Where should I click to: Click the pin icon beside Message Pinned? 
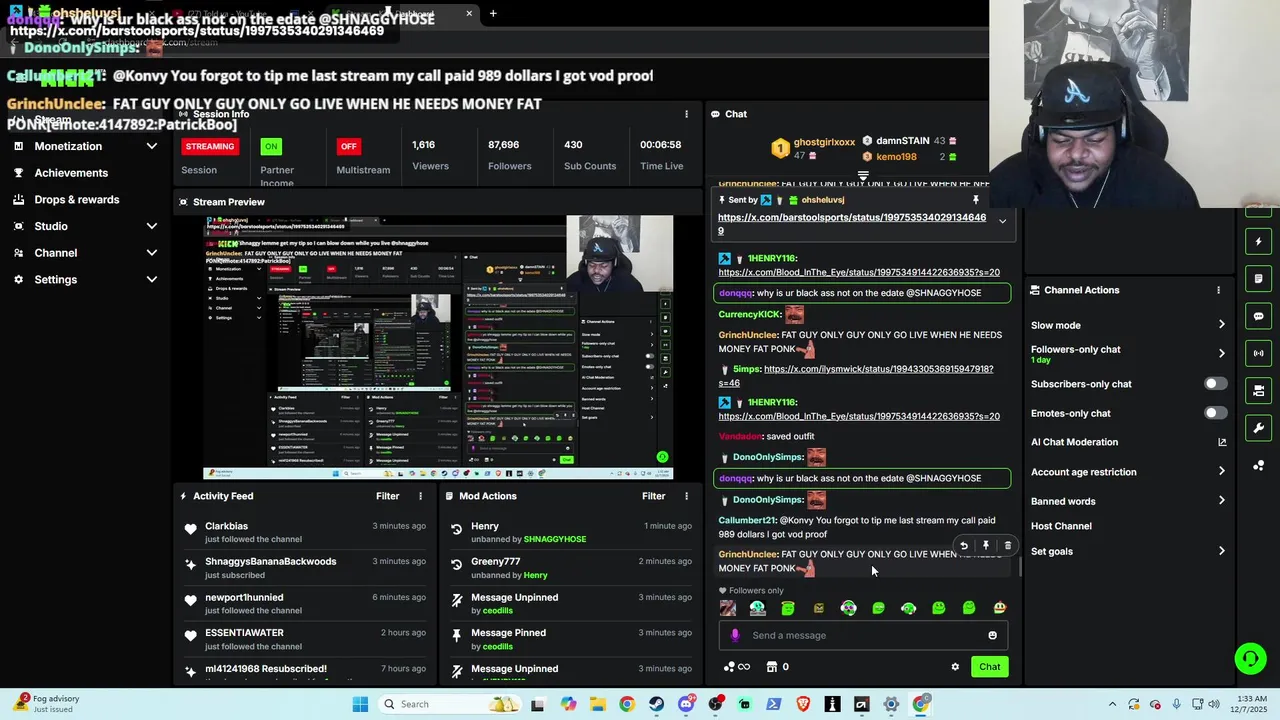(457, 635)
